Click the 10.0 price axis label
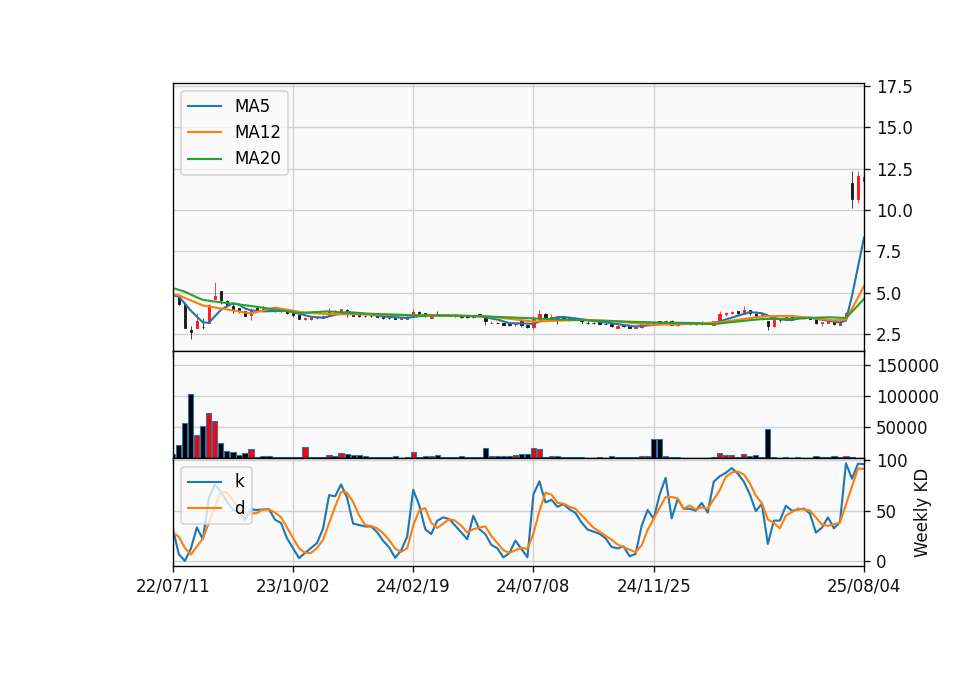 pos(894,211)
